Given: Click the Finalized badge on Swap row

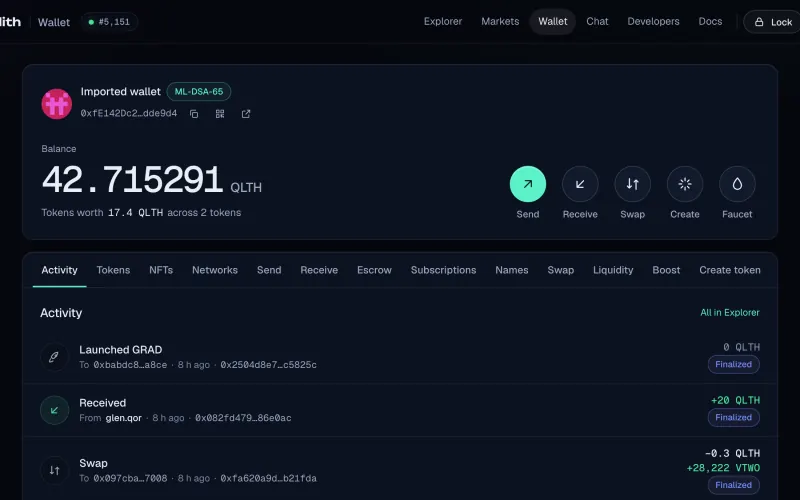Looking at the screenshot, I should tap(734, 485).
